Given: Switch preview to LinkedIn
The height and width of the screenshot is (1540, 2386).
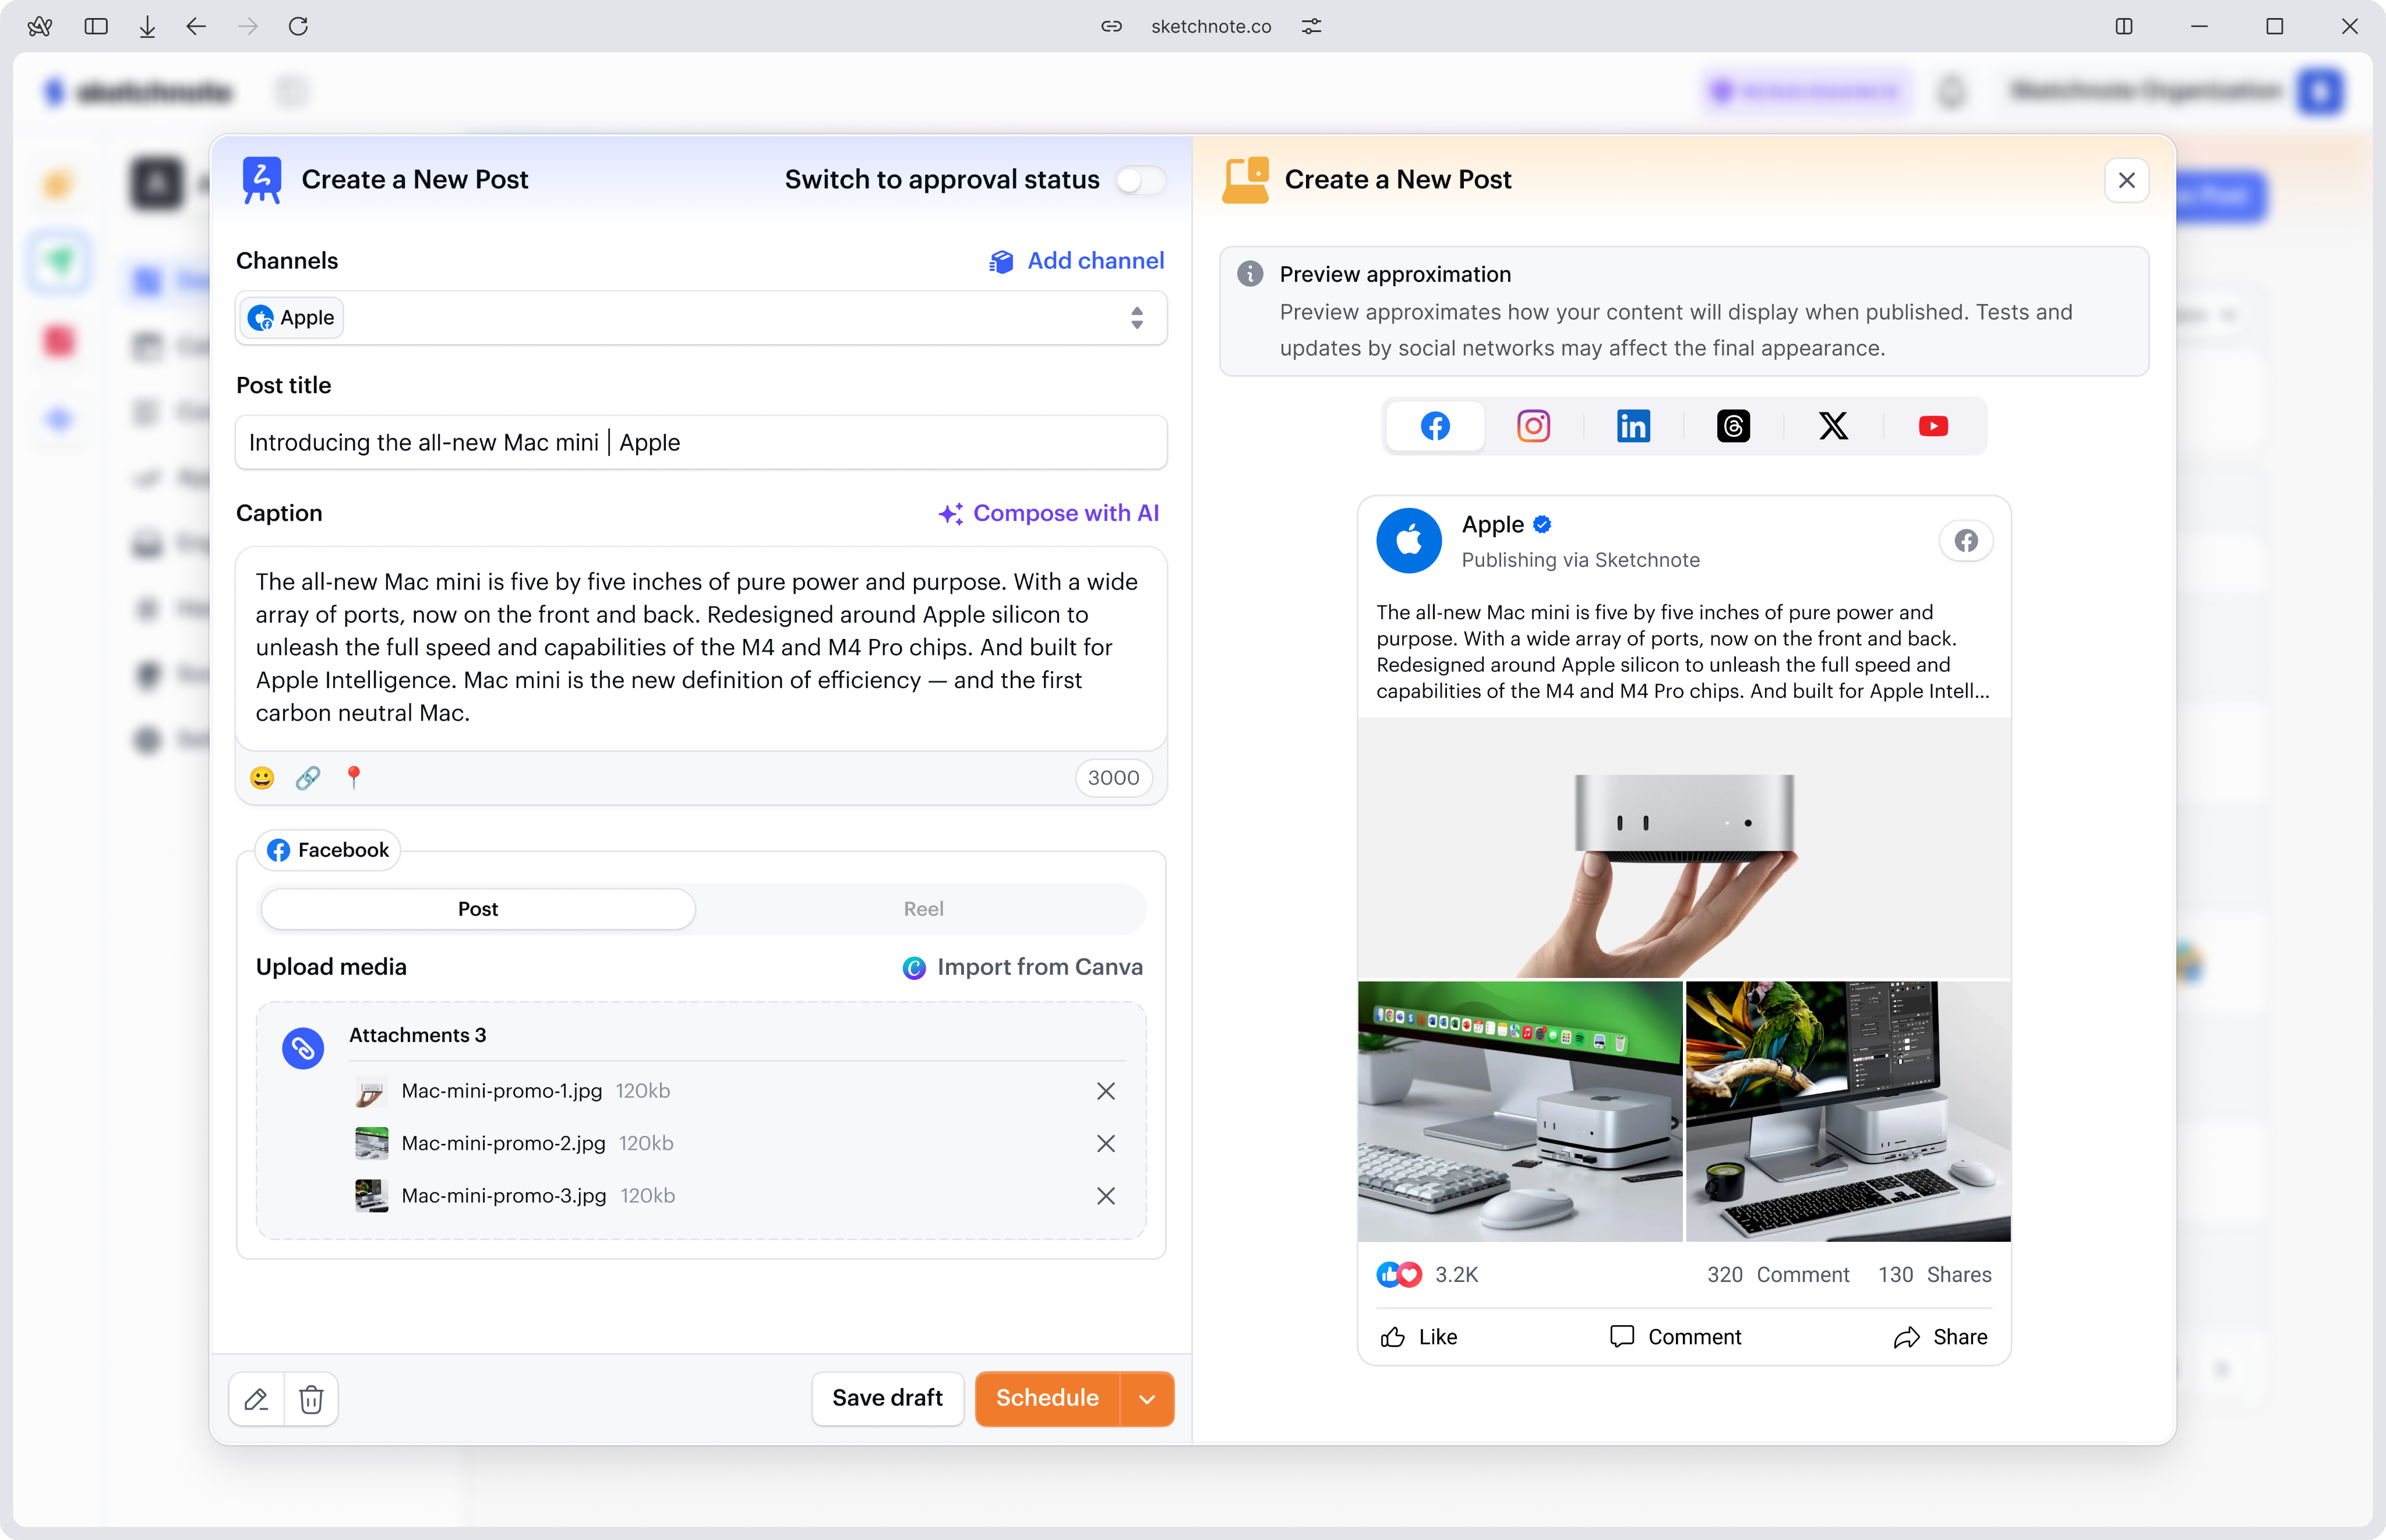Looking at the screenshot, I should [x=1633, y=426].
